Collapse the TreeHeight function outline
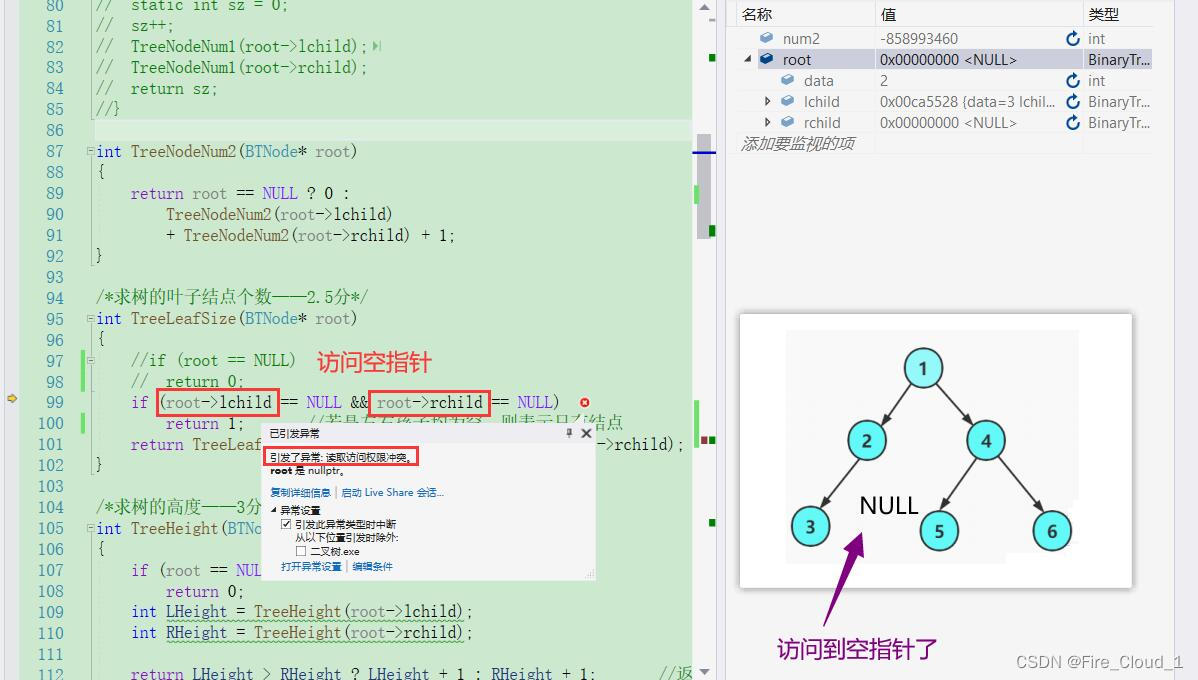Screen dimensions: 1198x680 (90, 528)
